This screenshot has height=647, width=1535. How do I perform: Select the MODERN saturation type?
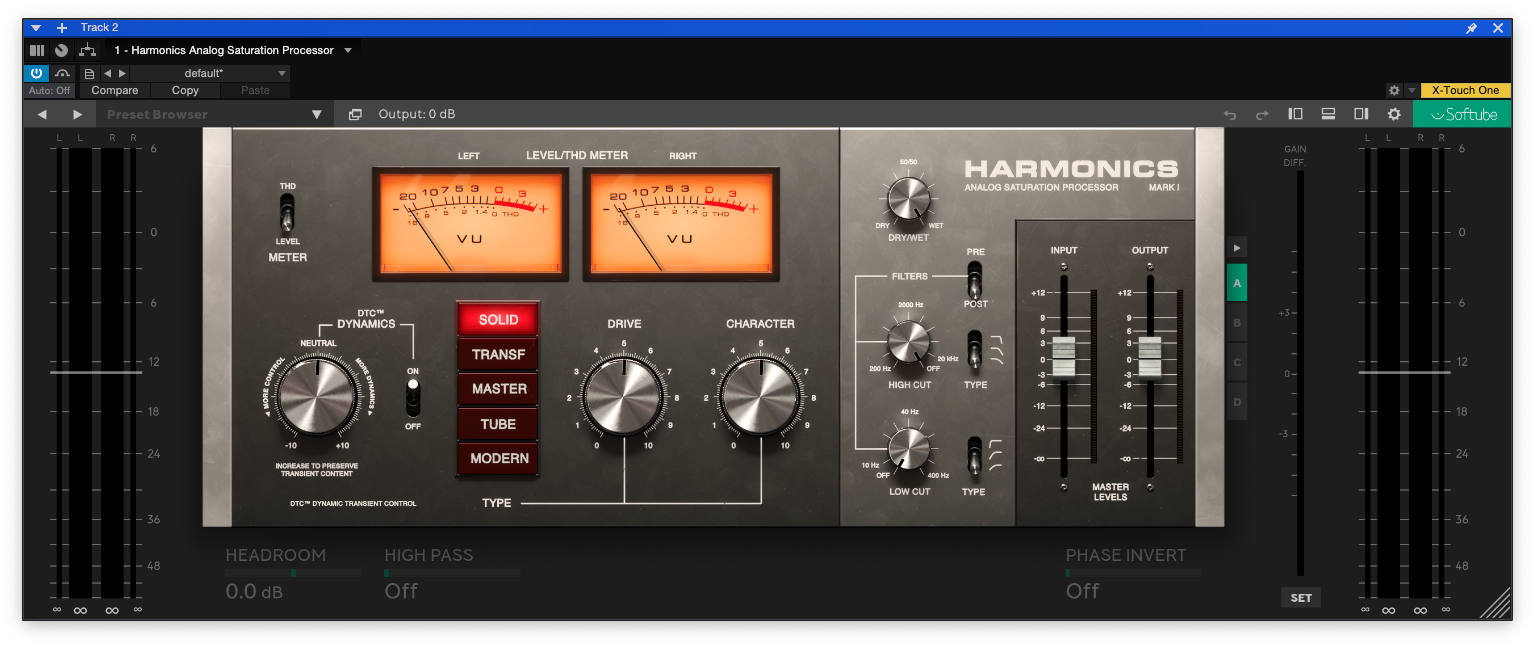(x=498, y=458)
